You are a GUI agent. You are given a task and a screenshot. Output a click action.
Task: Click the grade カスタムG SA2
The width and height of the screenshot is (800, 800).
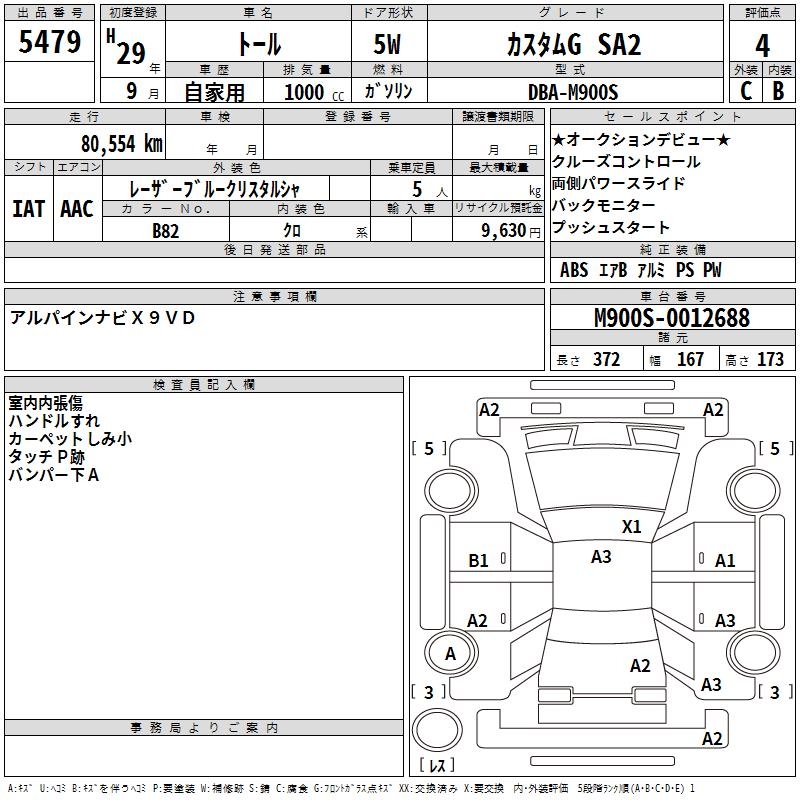pyautogui.click(x=574, y=44)
